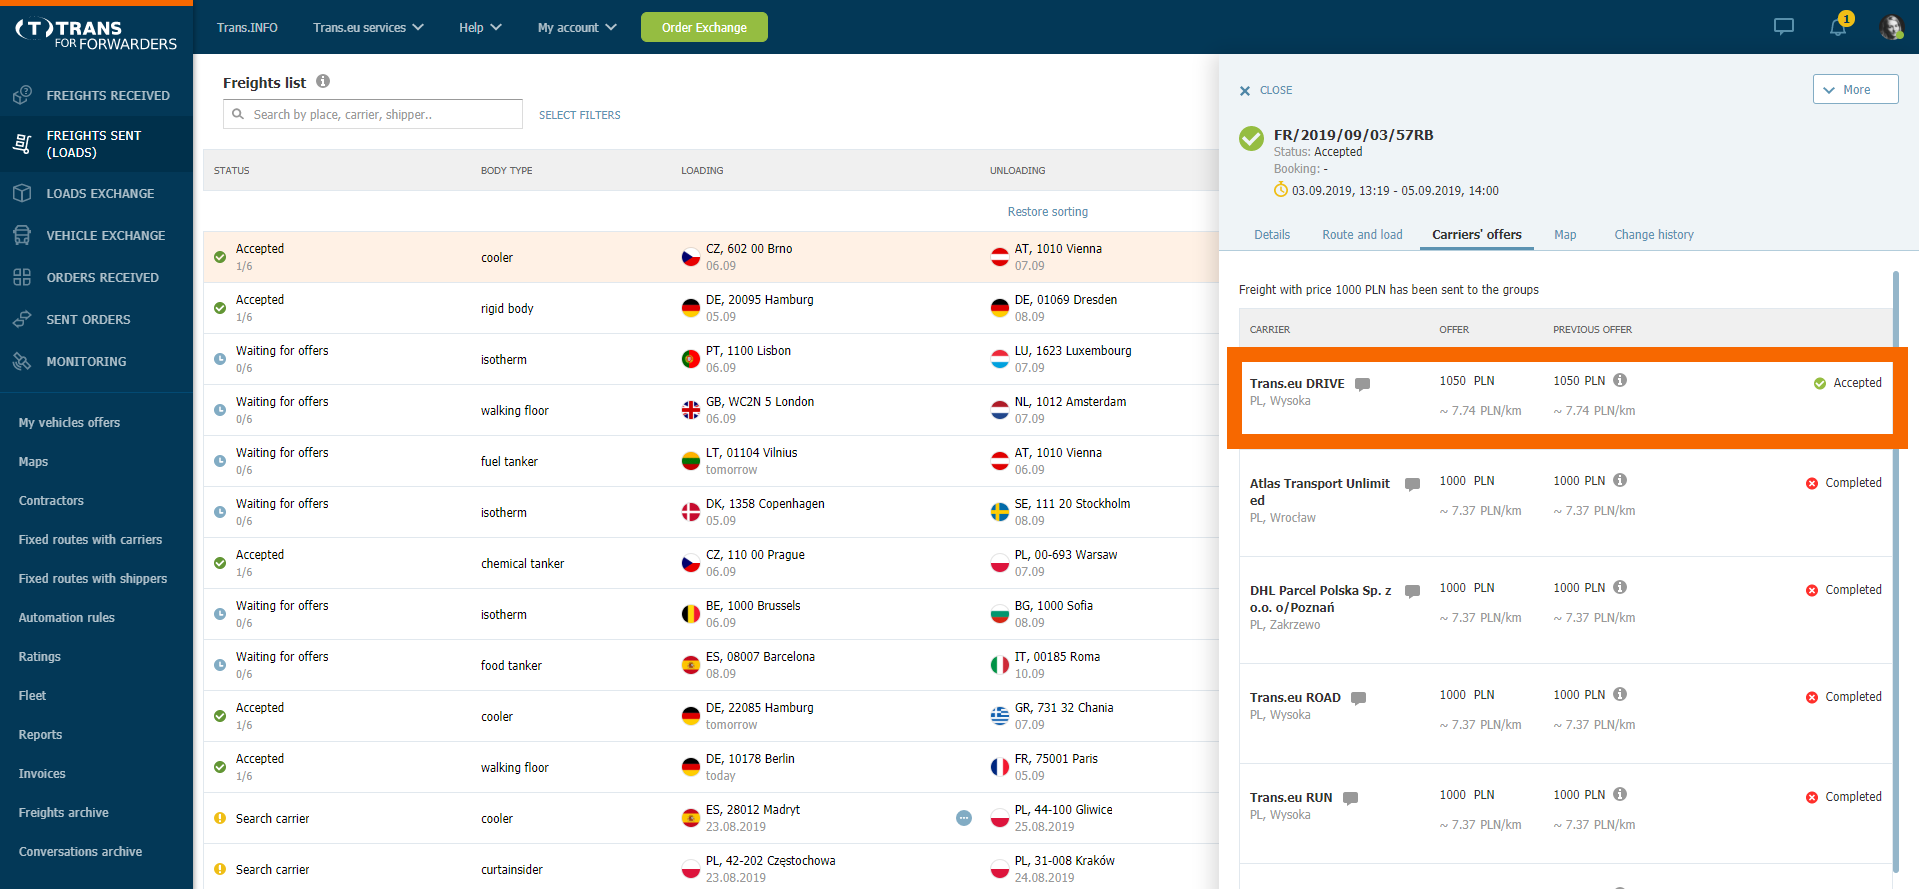Open Trans.INFO from the top menu
Viewport: 1919px width, 889px height.
247,27
